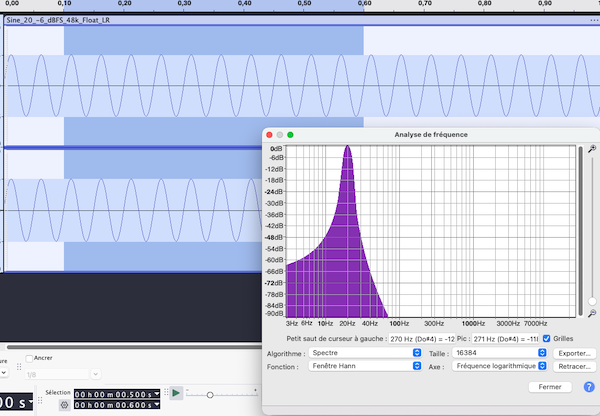Maximize the Analyse de fréquence window
Image resolution: width=600 pixels, height=416 pixels.
click(x=290, y=135)
